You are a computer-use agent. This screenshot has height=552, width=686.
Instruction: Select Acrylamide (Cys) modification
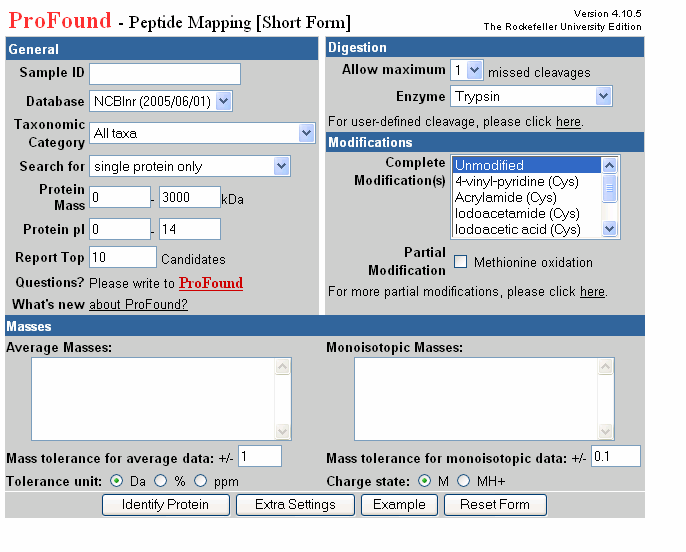[x=527, y=198]
